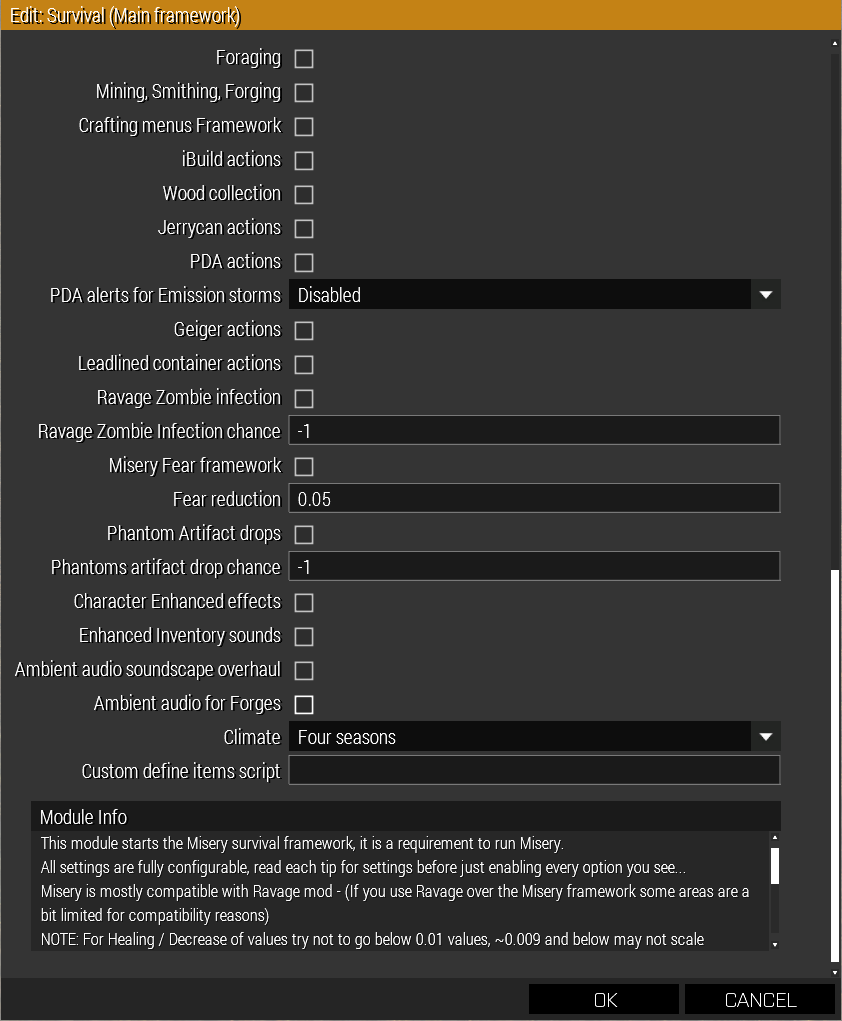Open PDA alerts for Emission storms dropdown

766,295
